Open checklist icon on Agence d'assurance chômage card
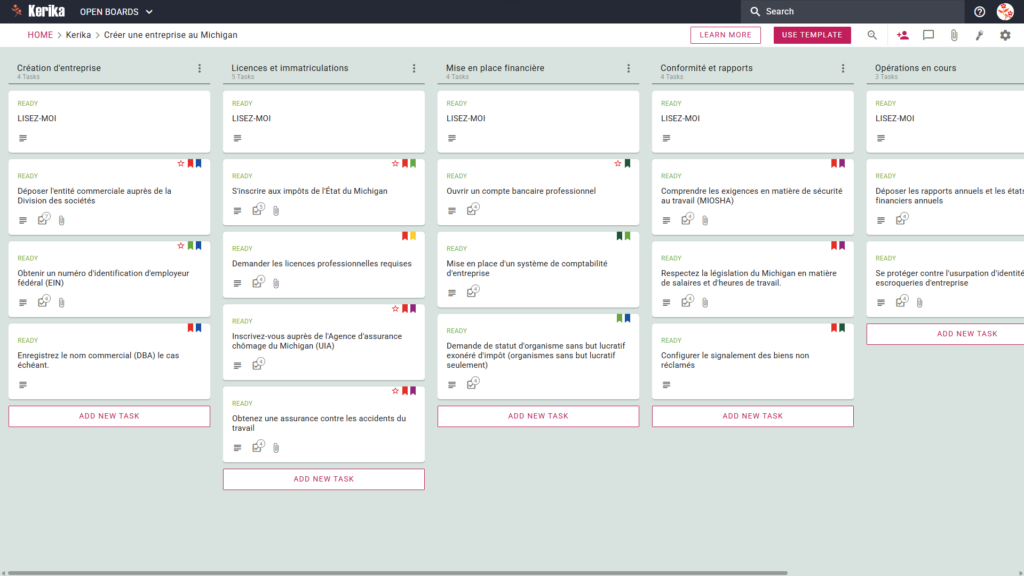Image resolution: width=1024 pixels, height=576 pixels. 258,364
